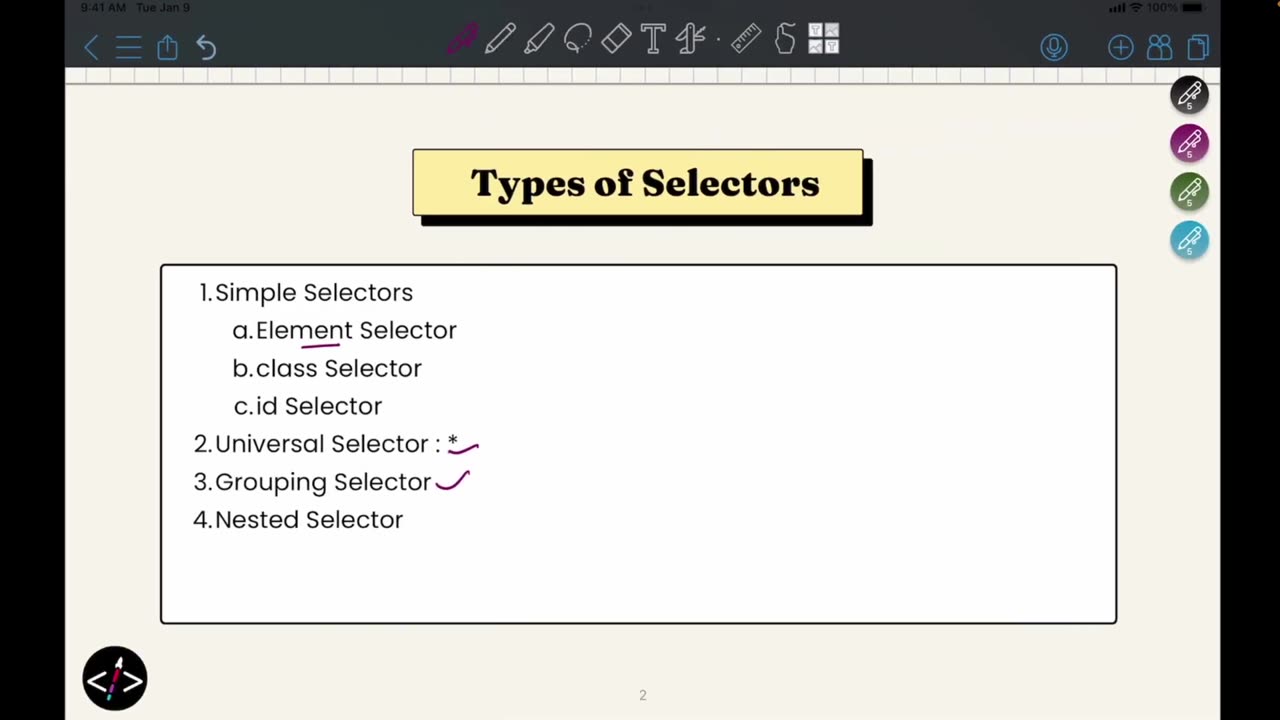Select the eraser tool
Screen dimensions: 1280x720
coord(616,40)
